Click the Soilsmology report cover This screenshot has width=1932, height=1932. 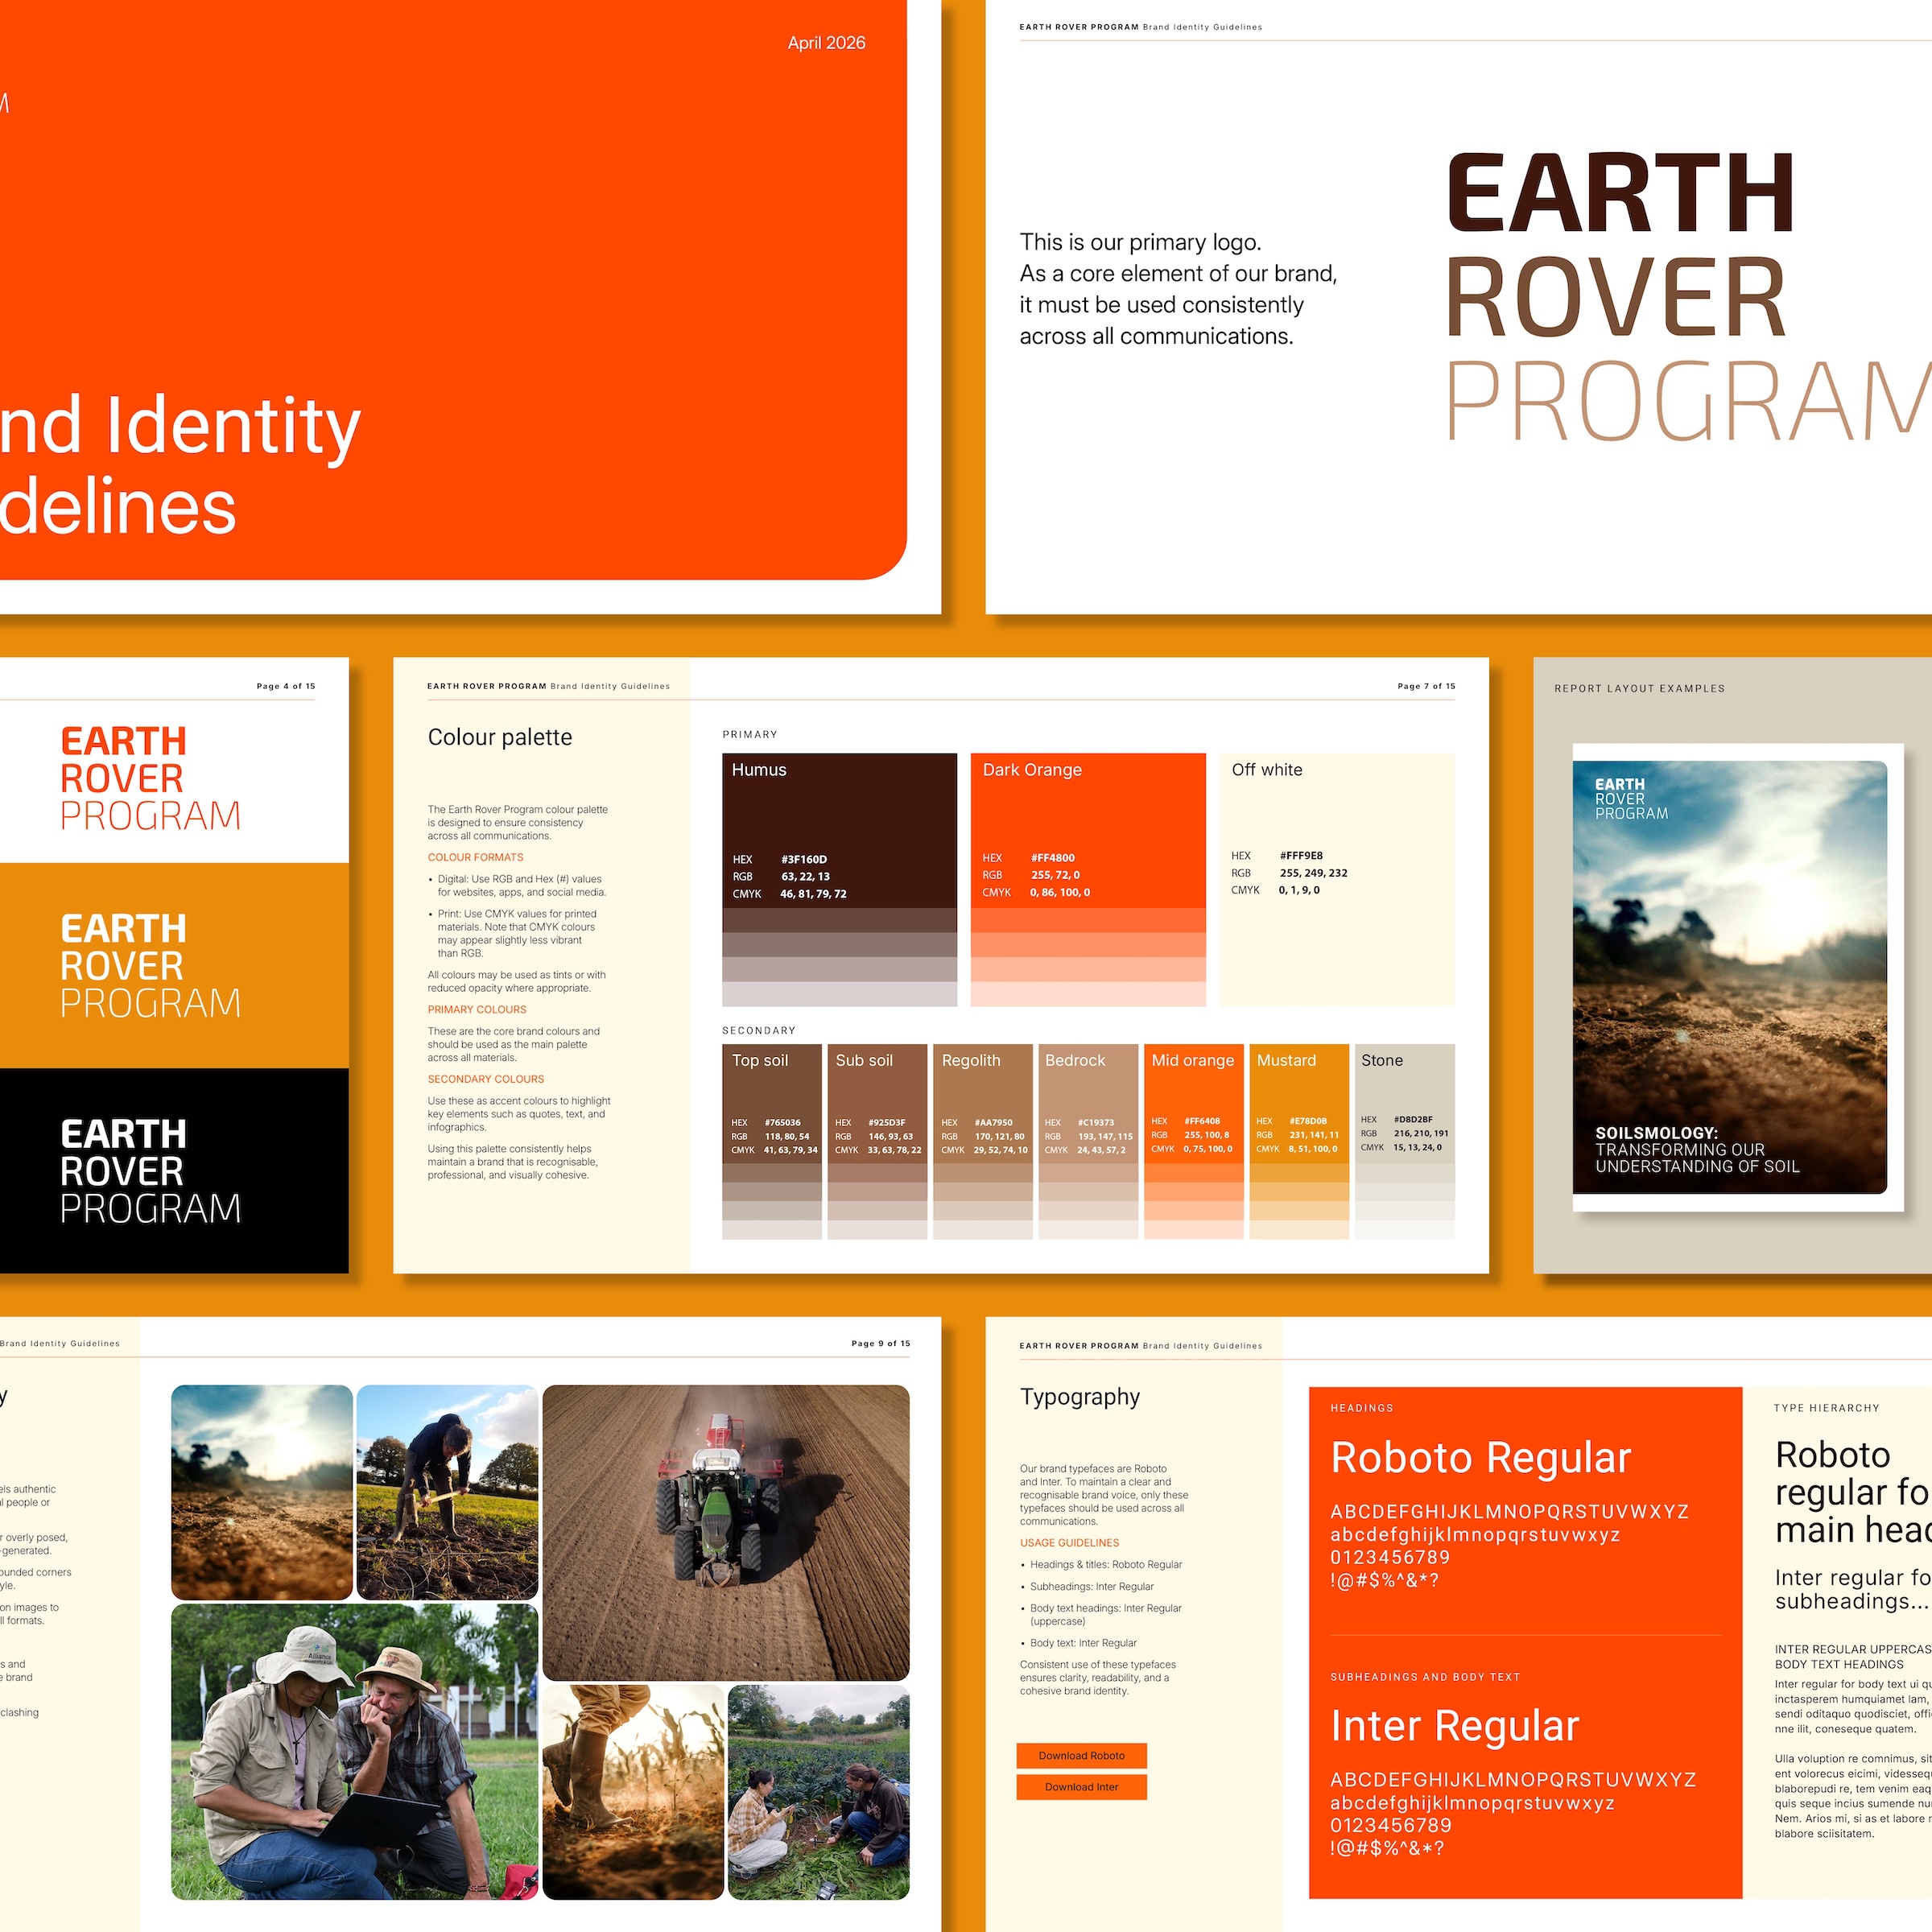coord(1730,977)
